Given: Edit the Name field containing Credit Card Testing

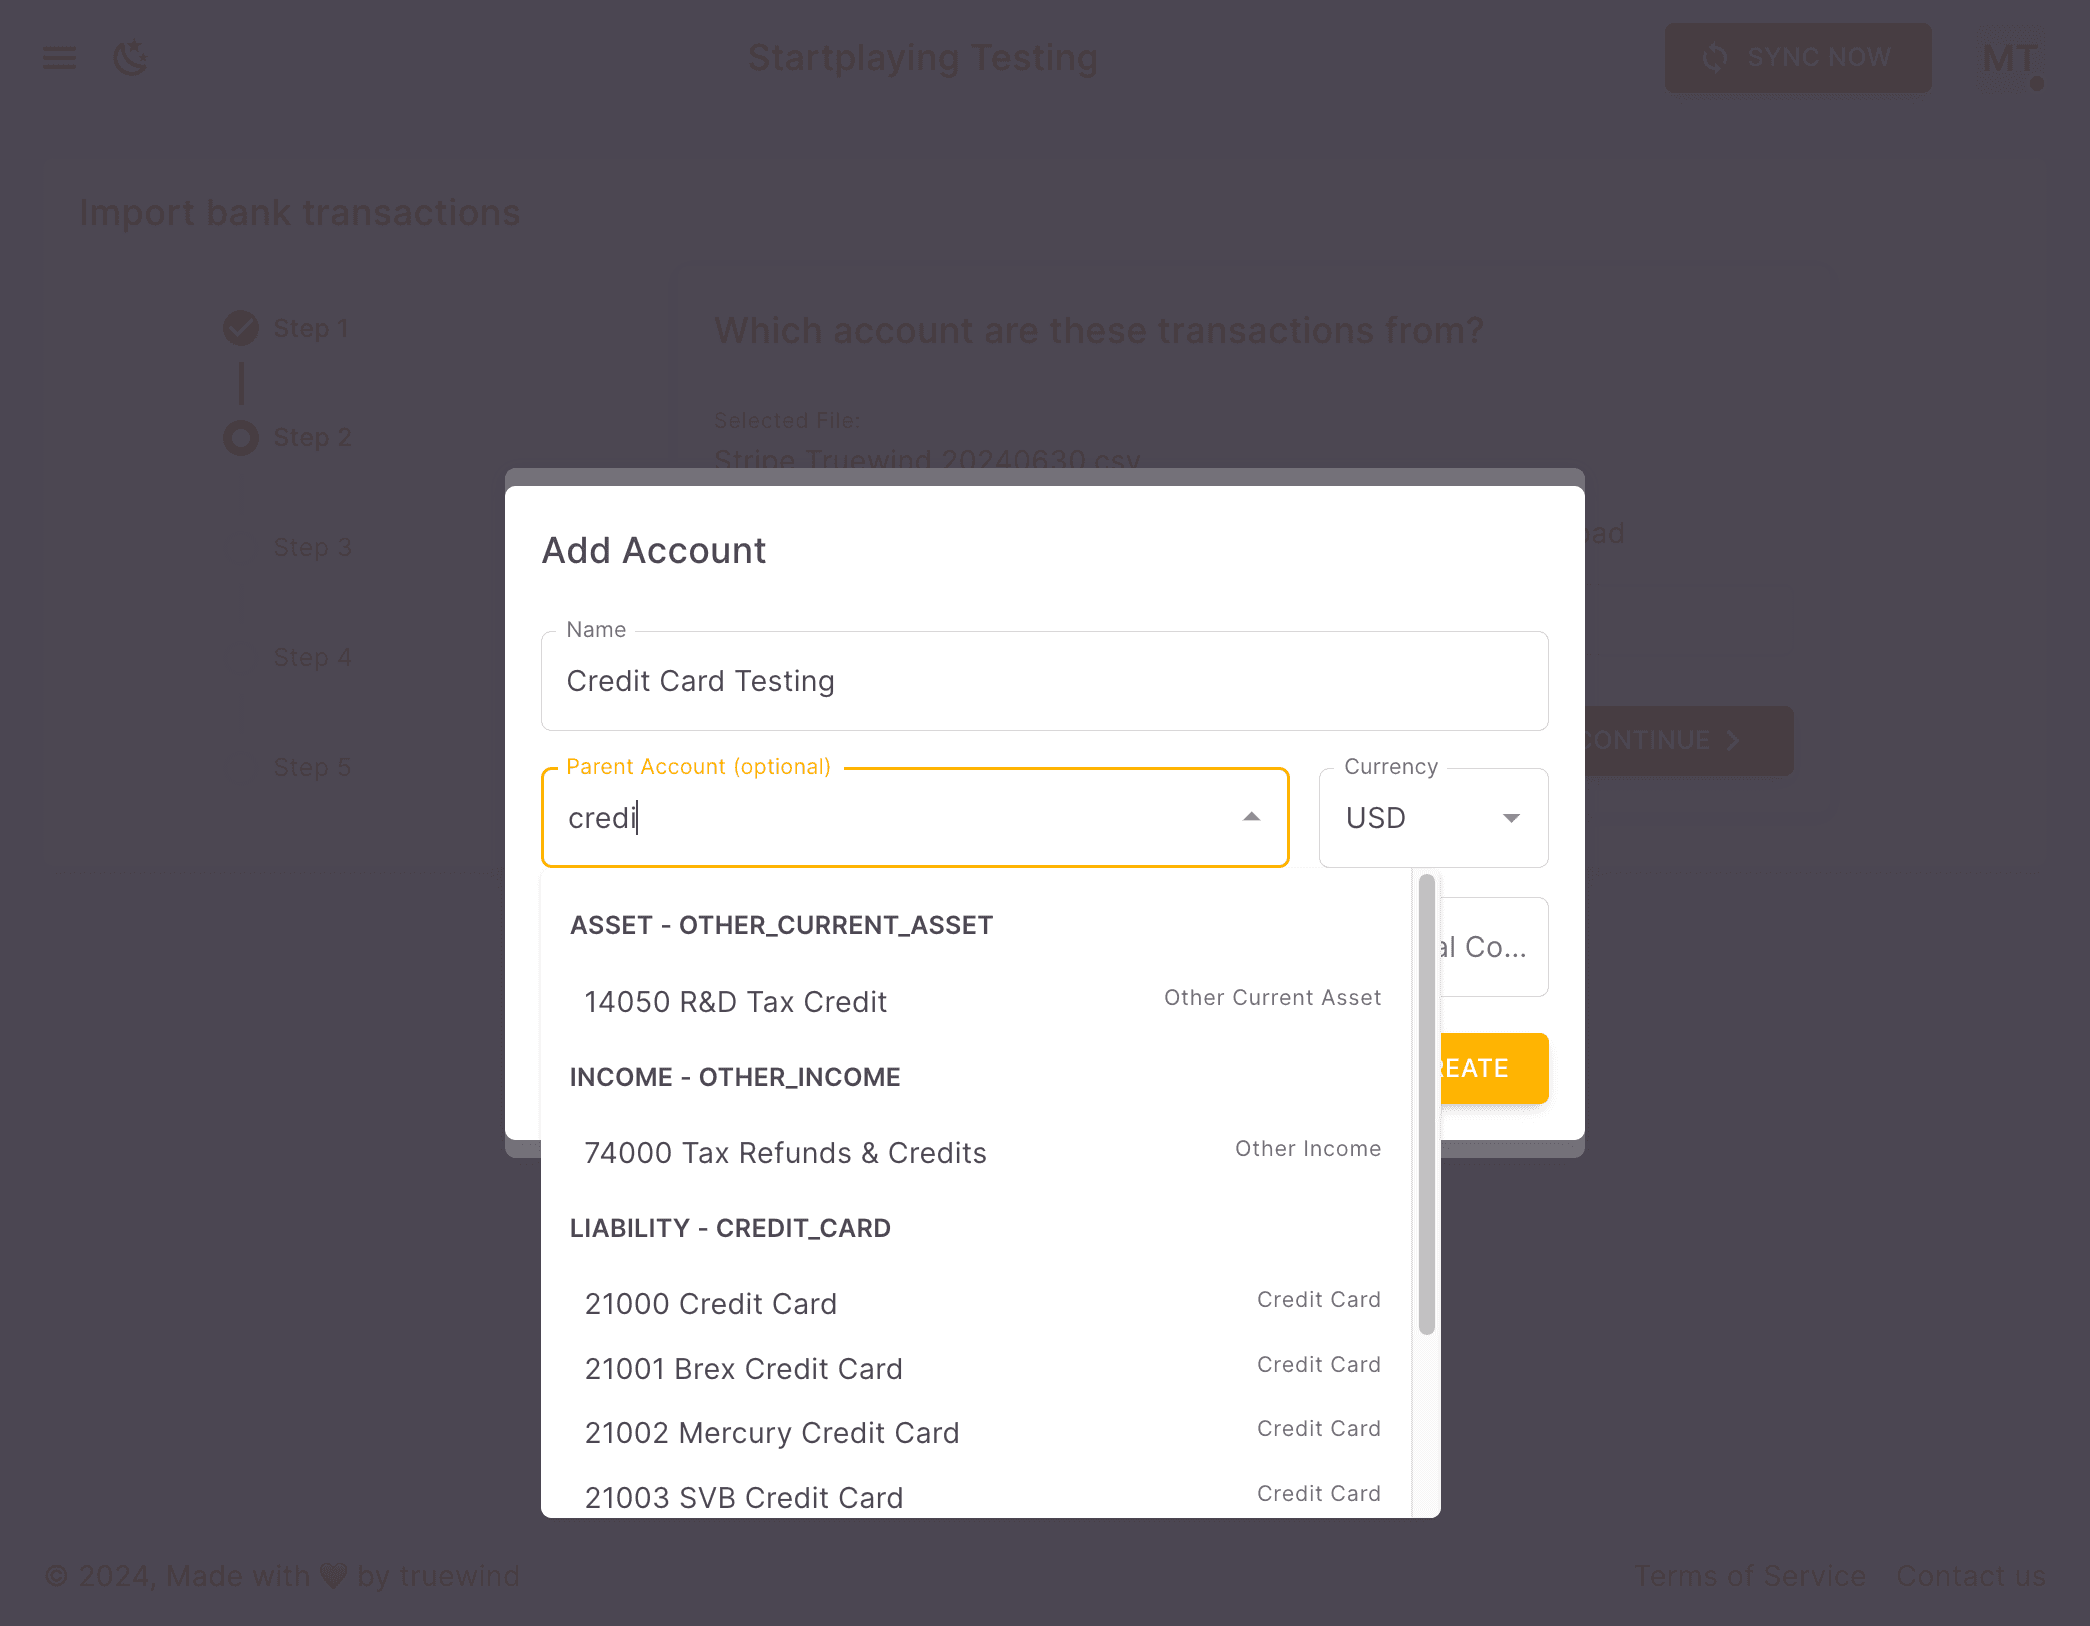Looking at the screenshot, I should [x=1044, y=681].
